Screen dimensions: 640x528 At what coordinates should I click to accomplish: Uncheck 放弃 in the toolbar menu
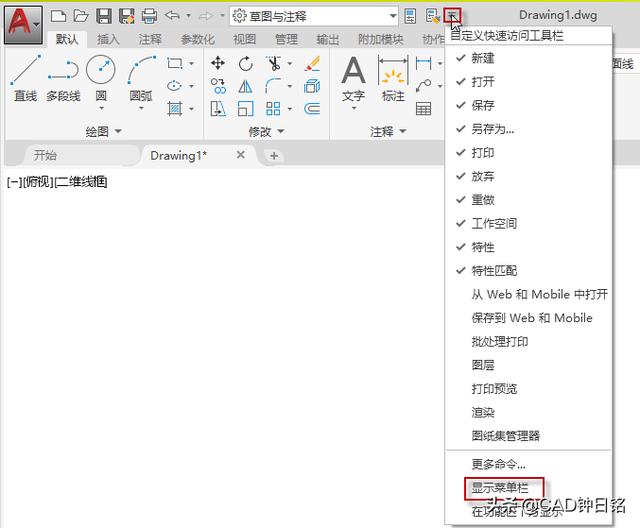[529, 177]
